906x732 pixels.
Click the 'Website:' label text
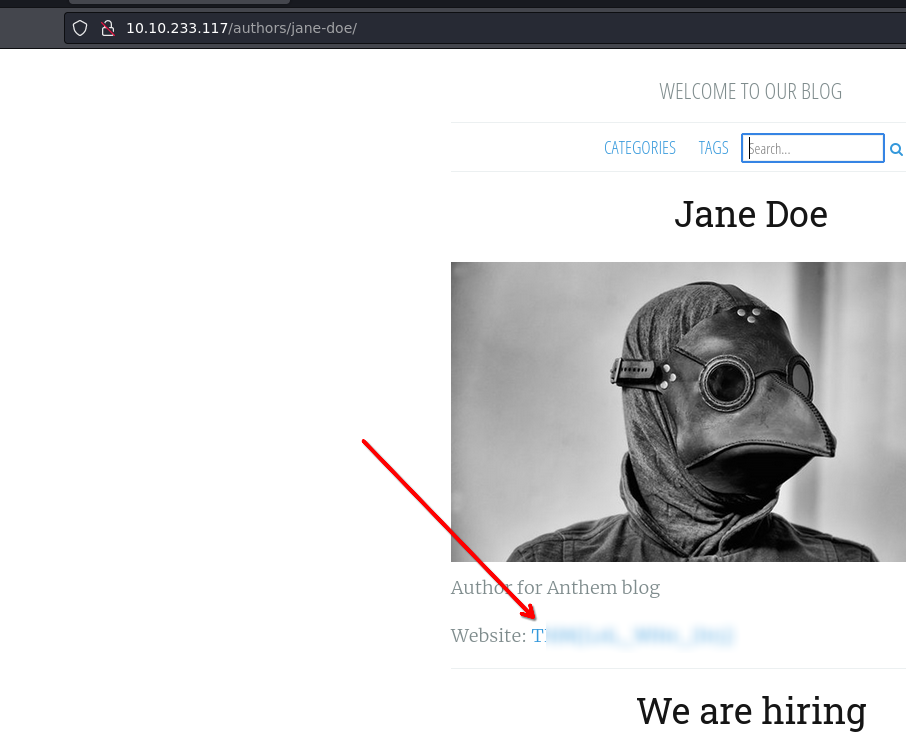488,636
